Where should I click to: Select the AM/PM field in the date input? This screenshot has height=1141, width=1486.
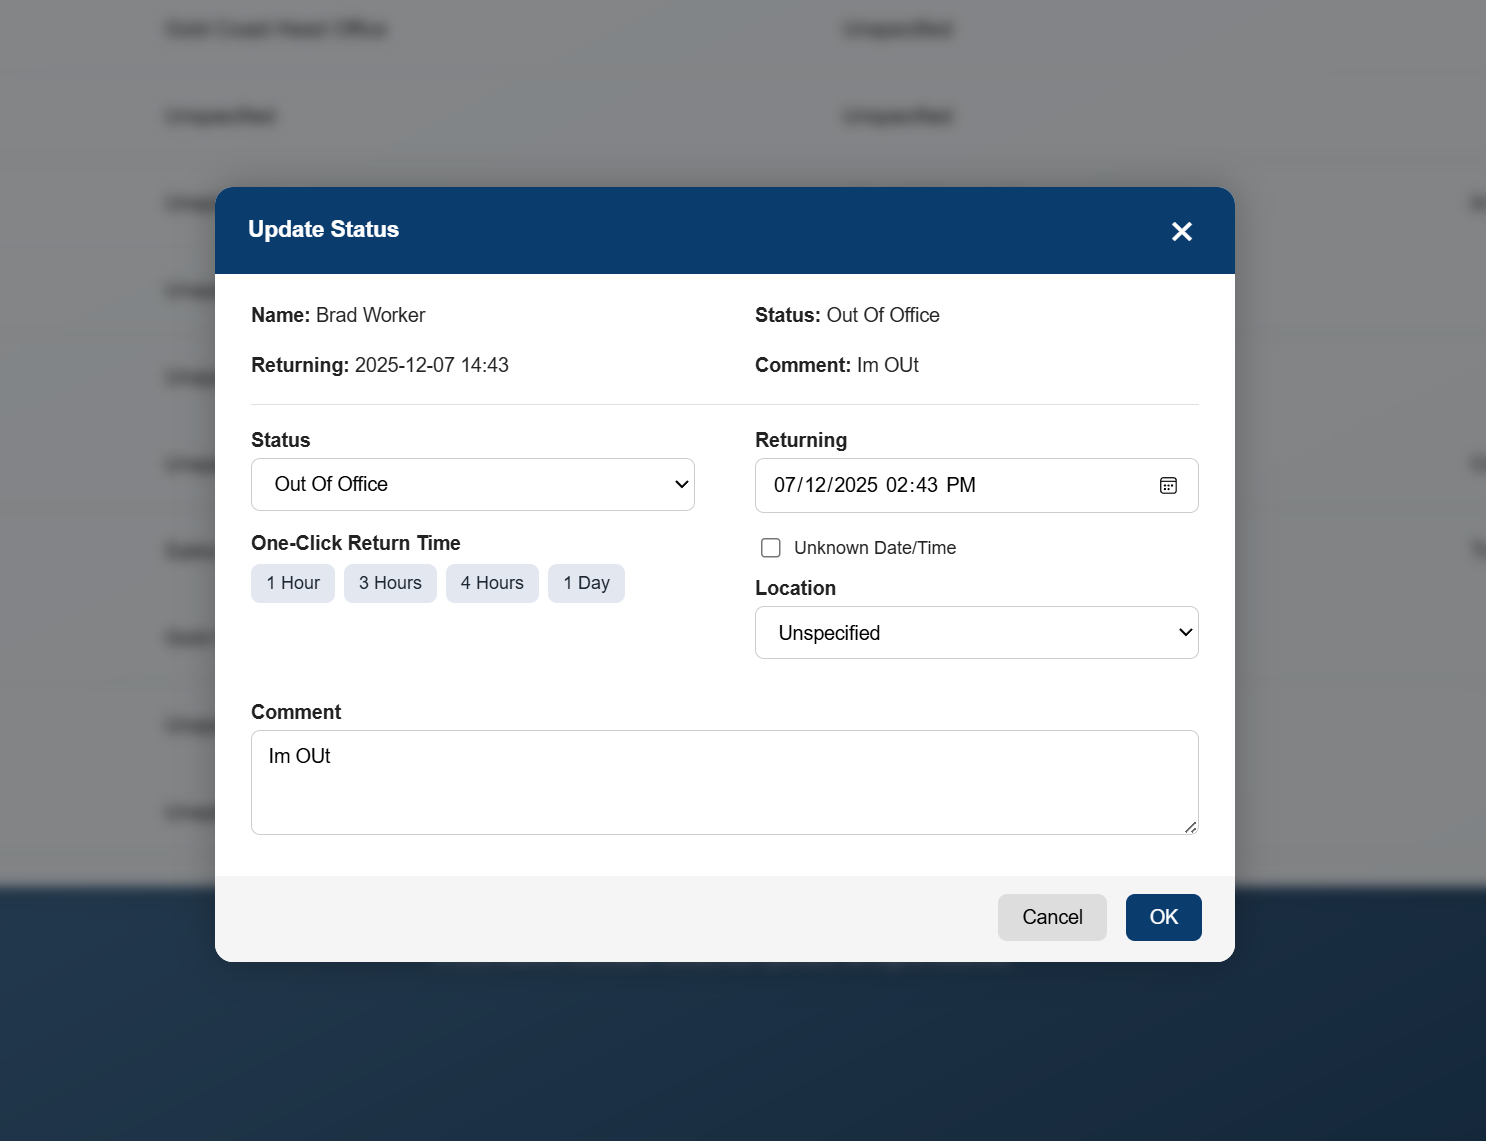tap(961, 485)
